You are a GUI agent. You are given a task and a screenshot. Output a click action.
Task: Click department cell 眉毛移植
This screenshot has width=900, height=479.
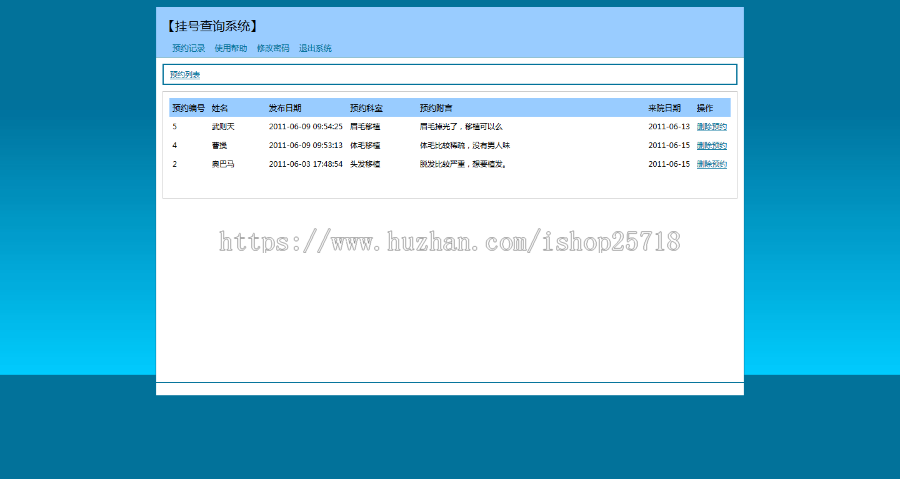[x=365, y=127]
